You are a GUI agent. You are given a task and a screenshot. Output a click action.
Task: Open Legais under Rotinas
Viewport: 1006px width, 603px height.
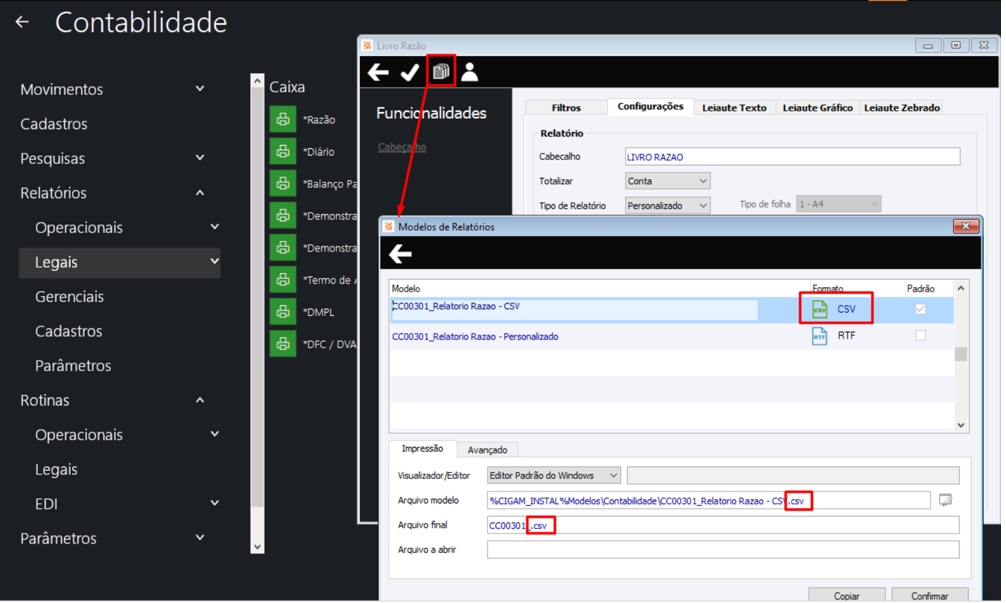(56, 470)
